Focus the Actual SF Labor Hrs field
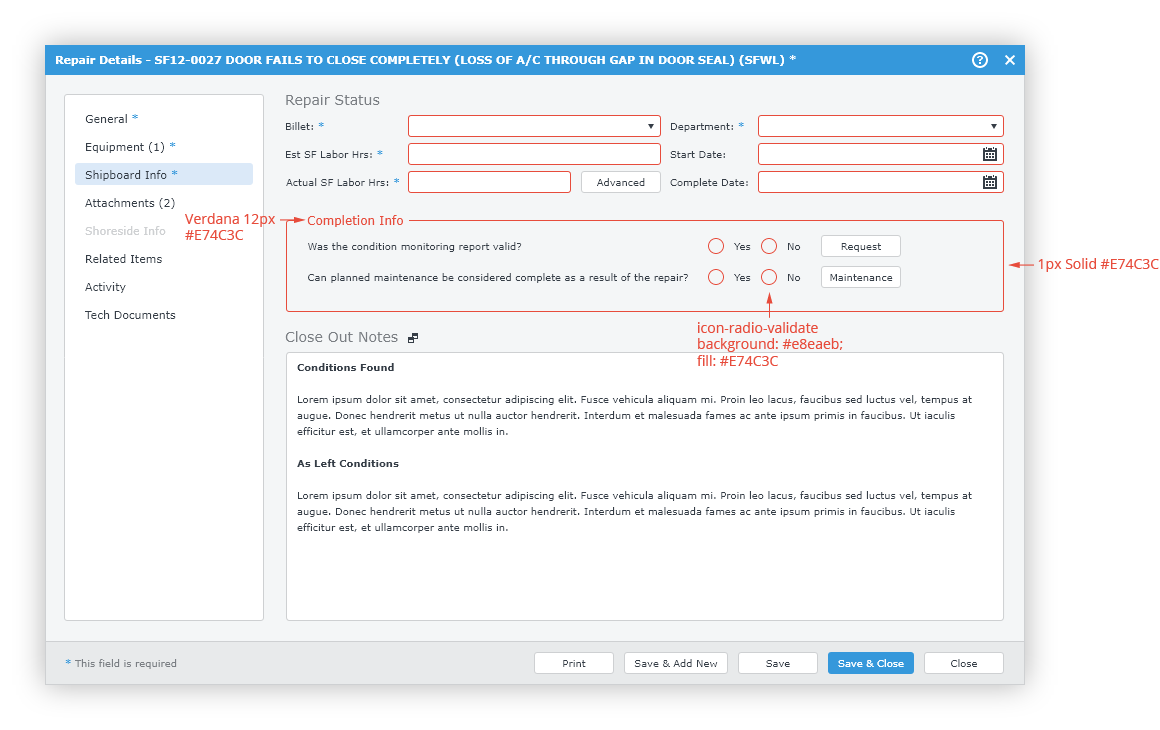 489,182
